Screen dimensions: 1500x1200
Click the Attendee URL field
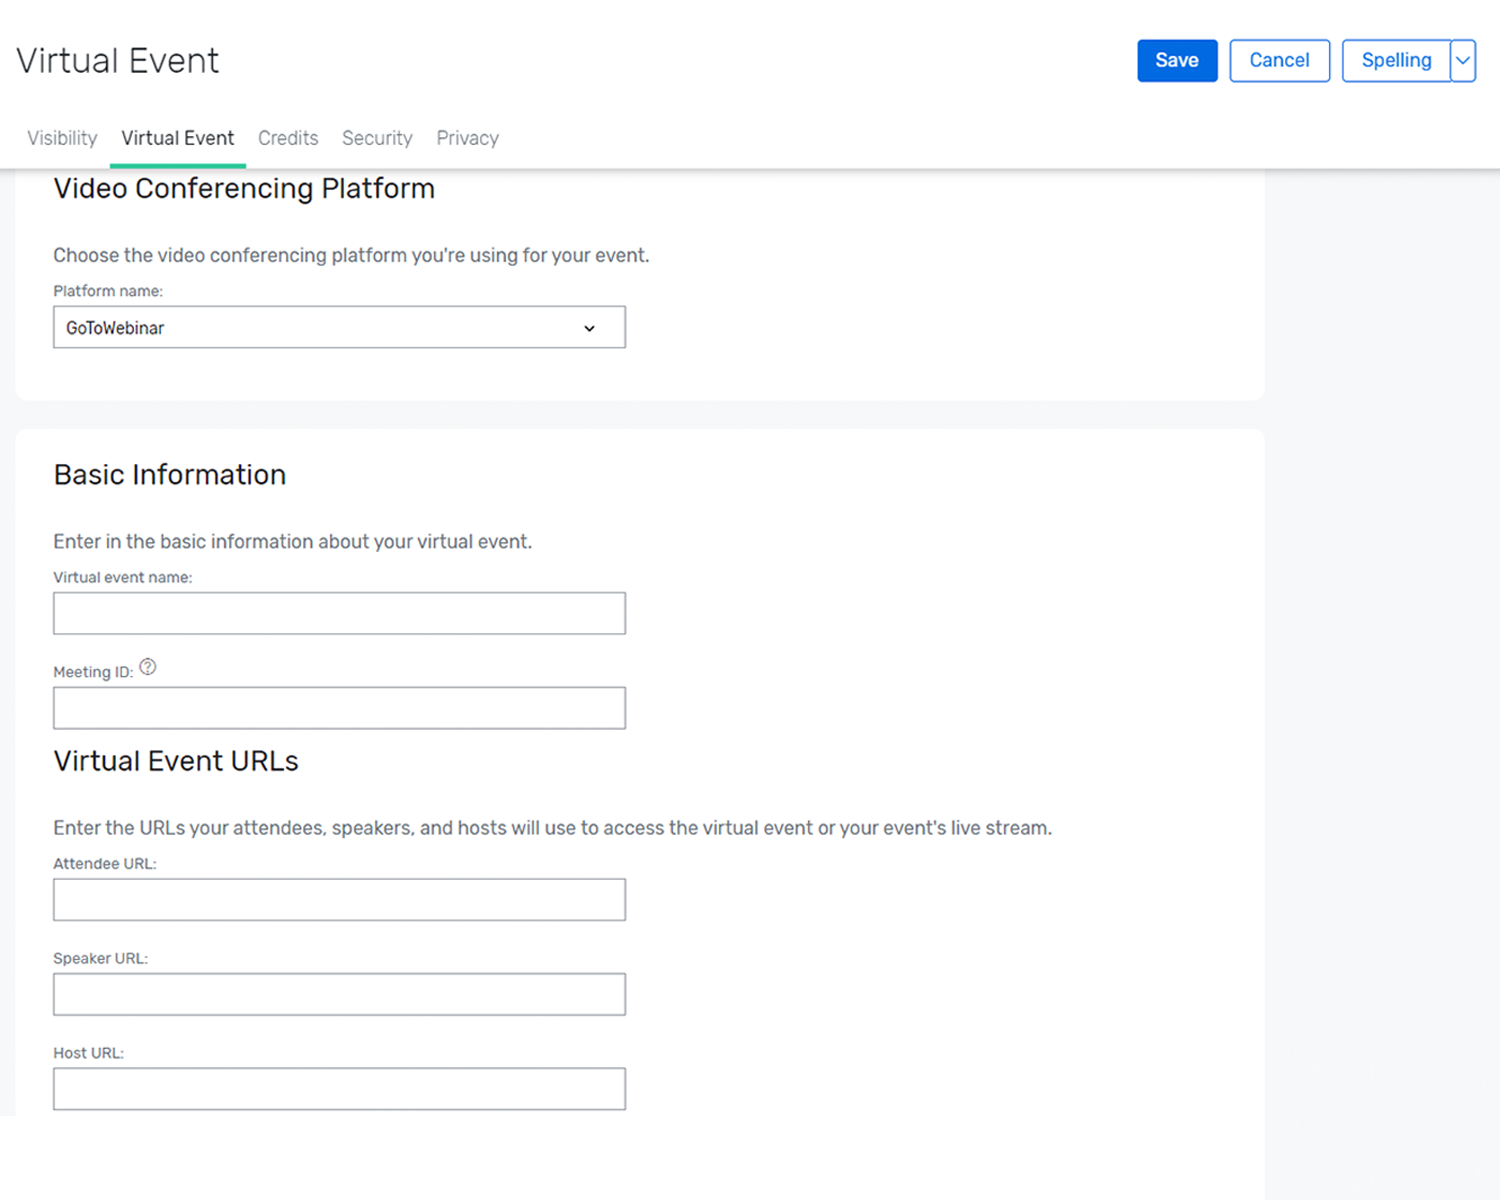[x=339, y=899]
